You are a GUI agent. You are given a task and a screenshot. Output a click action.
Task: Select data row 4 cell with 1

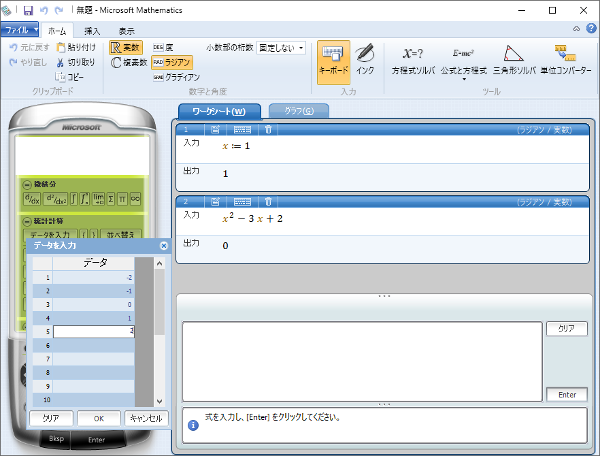click(x=94, y=318)
